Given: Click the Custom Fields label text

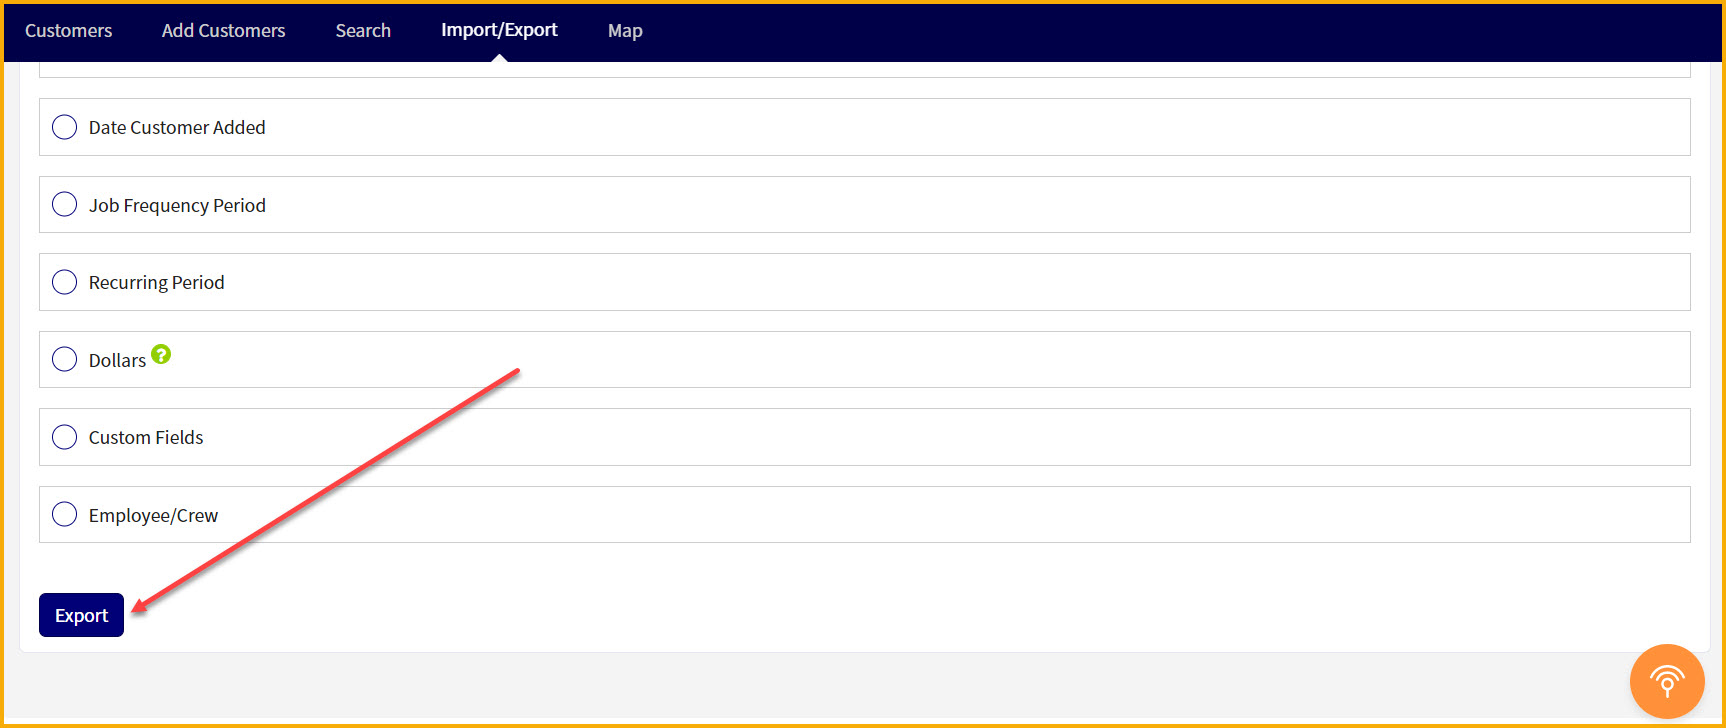Looking at the screenshot, I should pyautogui.click(x=146, y=437).
